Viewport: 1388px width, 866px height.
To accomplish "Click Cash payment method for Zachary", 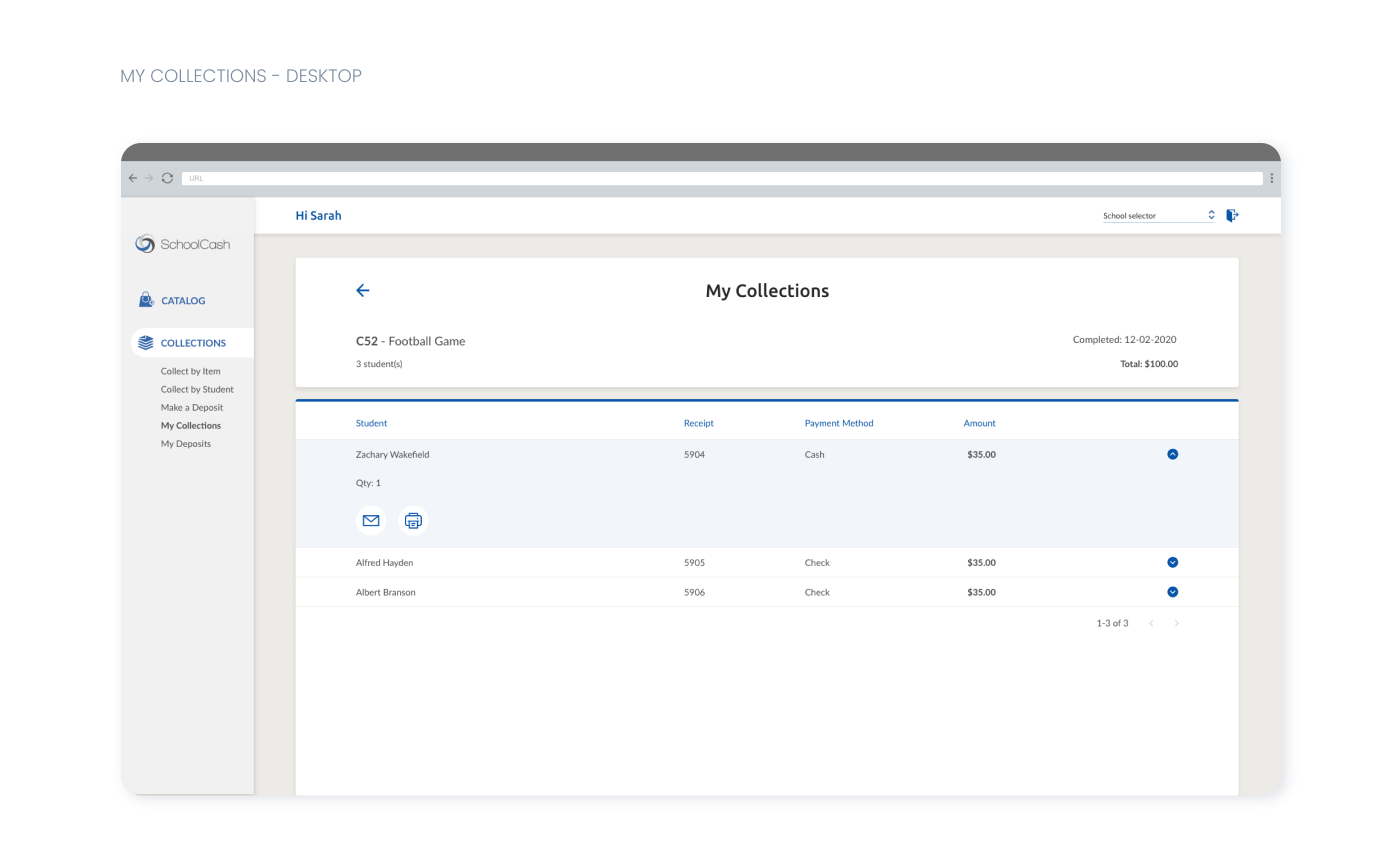I will (815, 454).
